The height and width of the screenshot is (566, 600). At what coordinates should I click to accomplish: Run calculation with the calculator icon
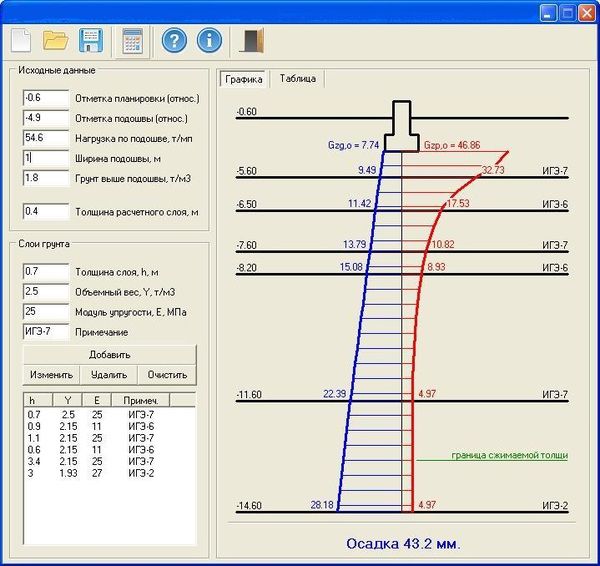[132, 41]
